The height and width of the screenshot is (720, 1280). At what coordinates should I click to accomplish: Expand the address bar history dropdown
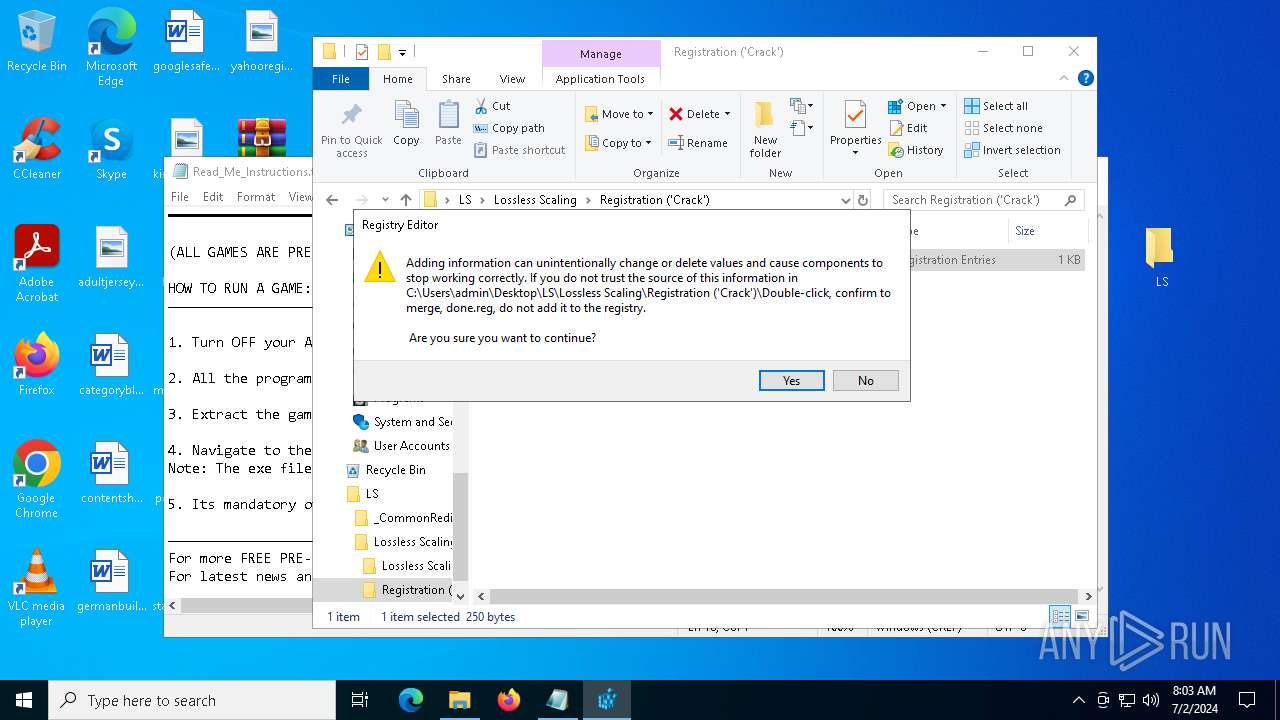tap(846, 200)
